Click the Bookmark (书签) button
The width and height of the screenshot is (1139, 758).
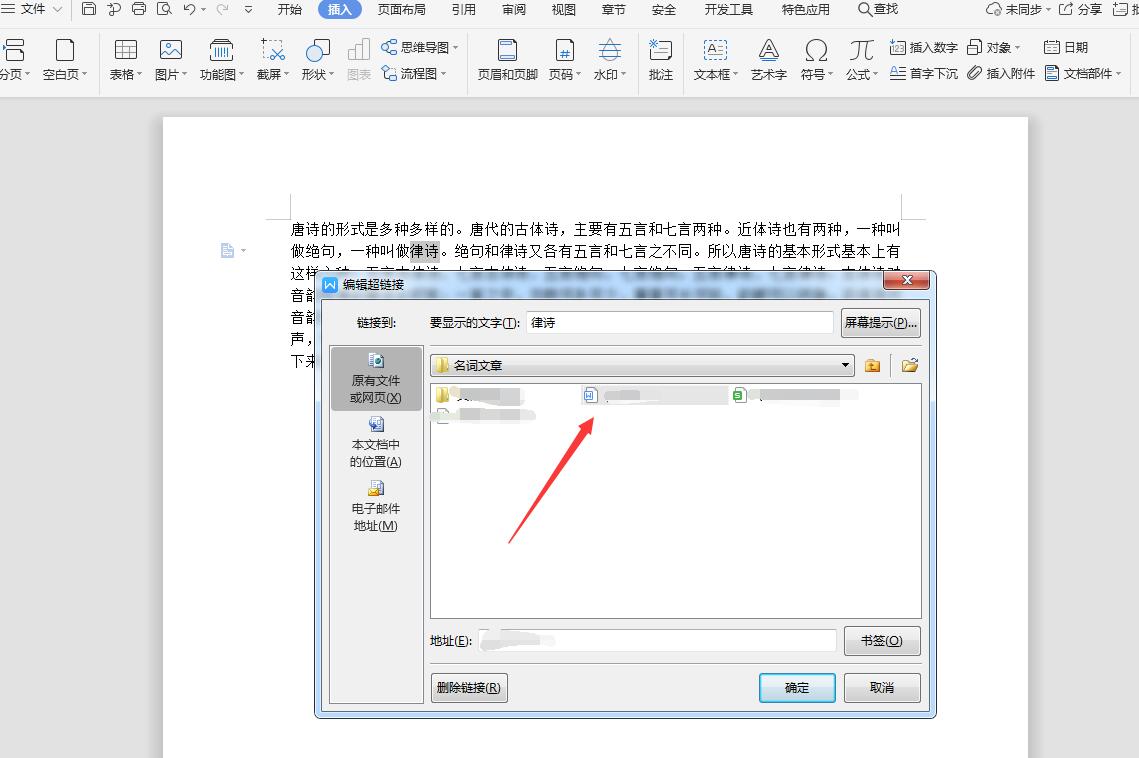[882, 641]
